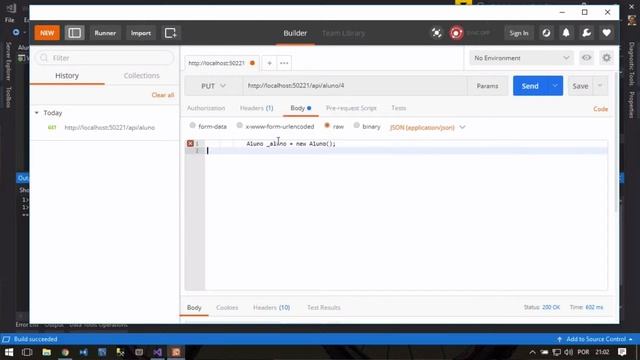Open the Tests tab
The height and width of the screenshot is (360, 640).
(399, 108)
